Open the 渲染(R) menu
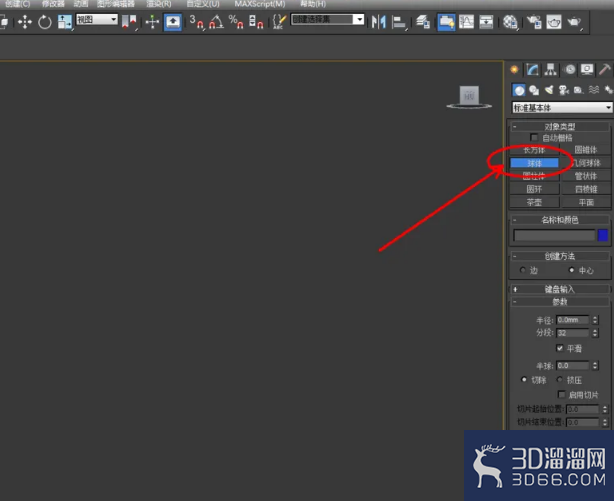 click(x=159, y=4)
